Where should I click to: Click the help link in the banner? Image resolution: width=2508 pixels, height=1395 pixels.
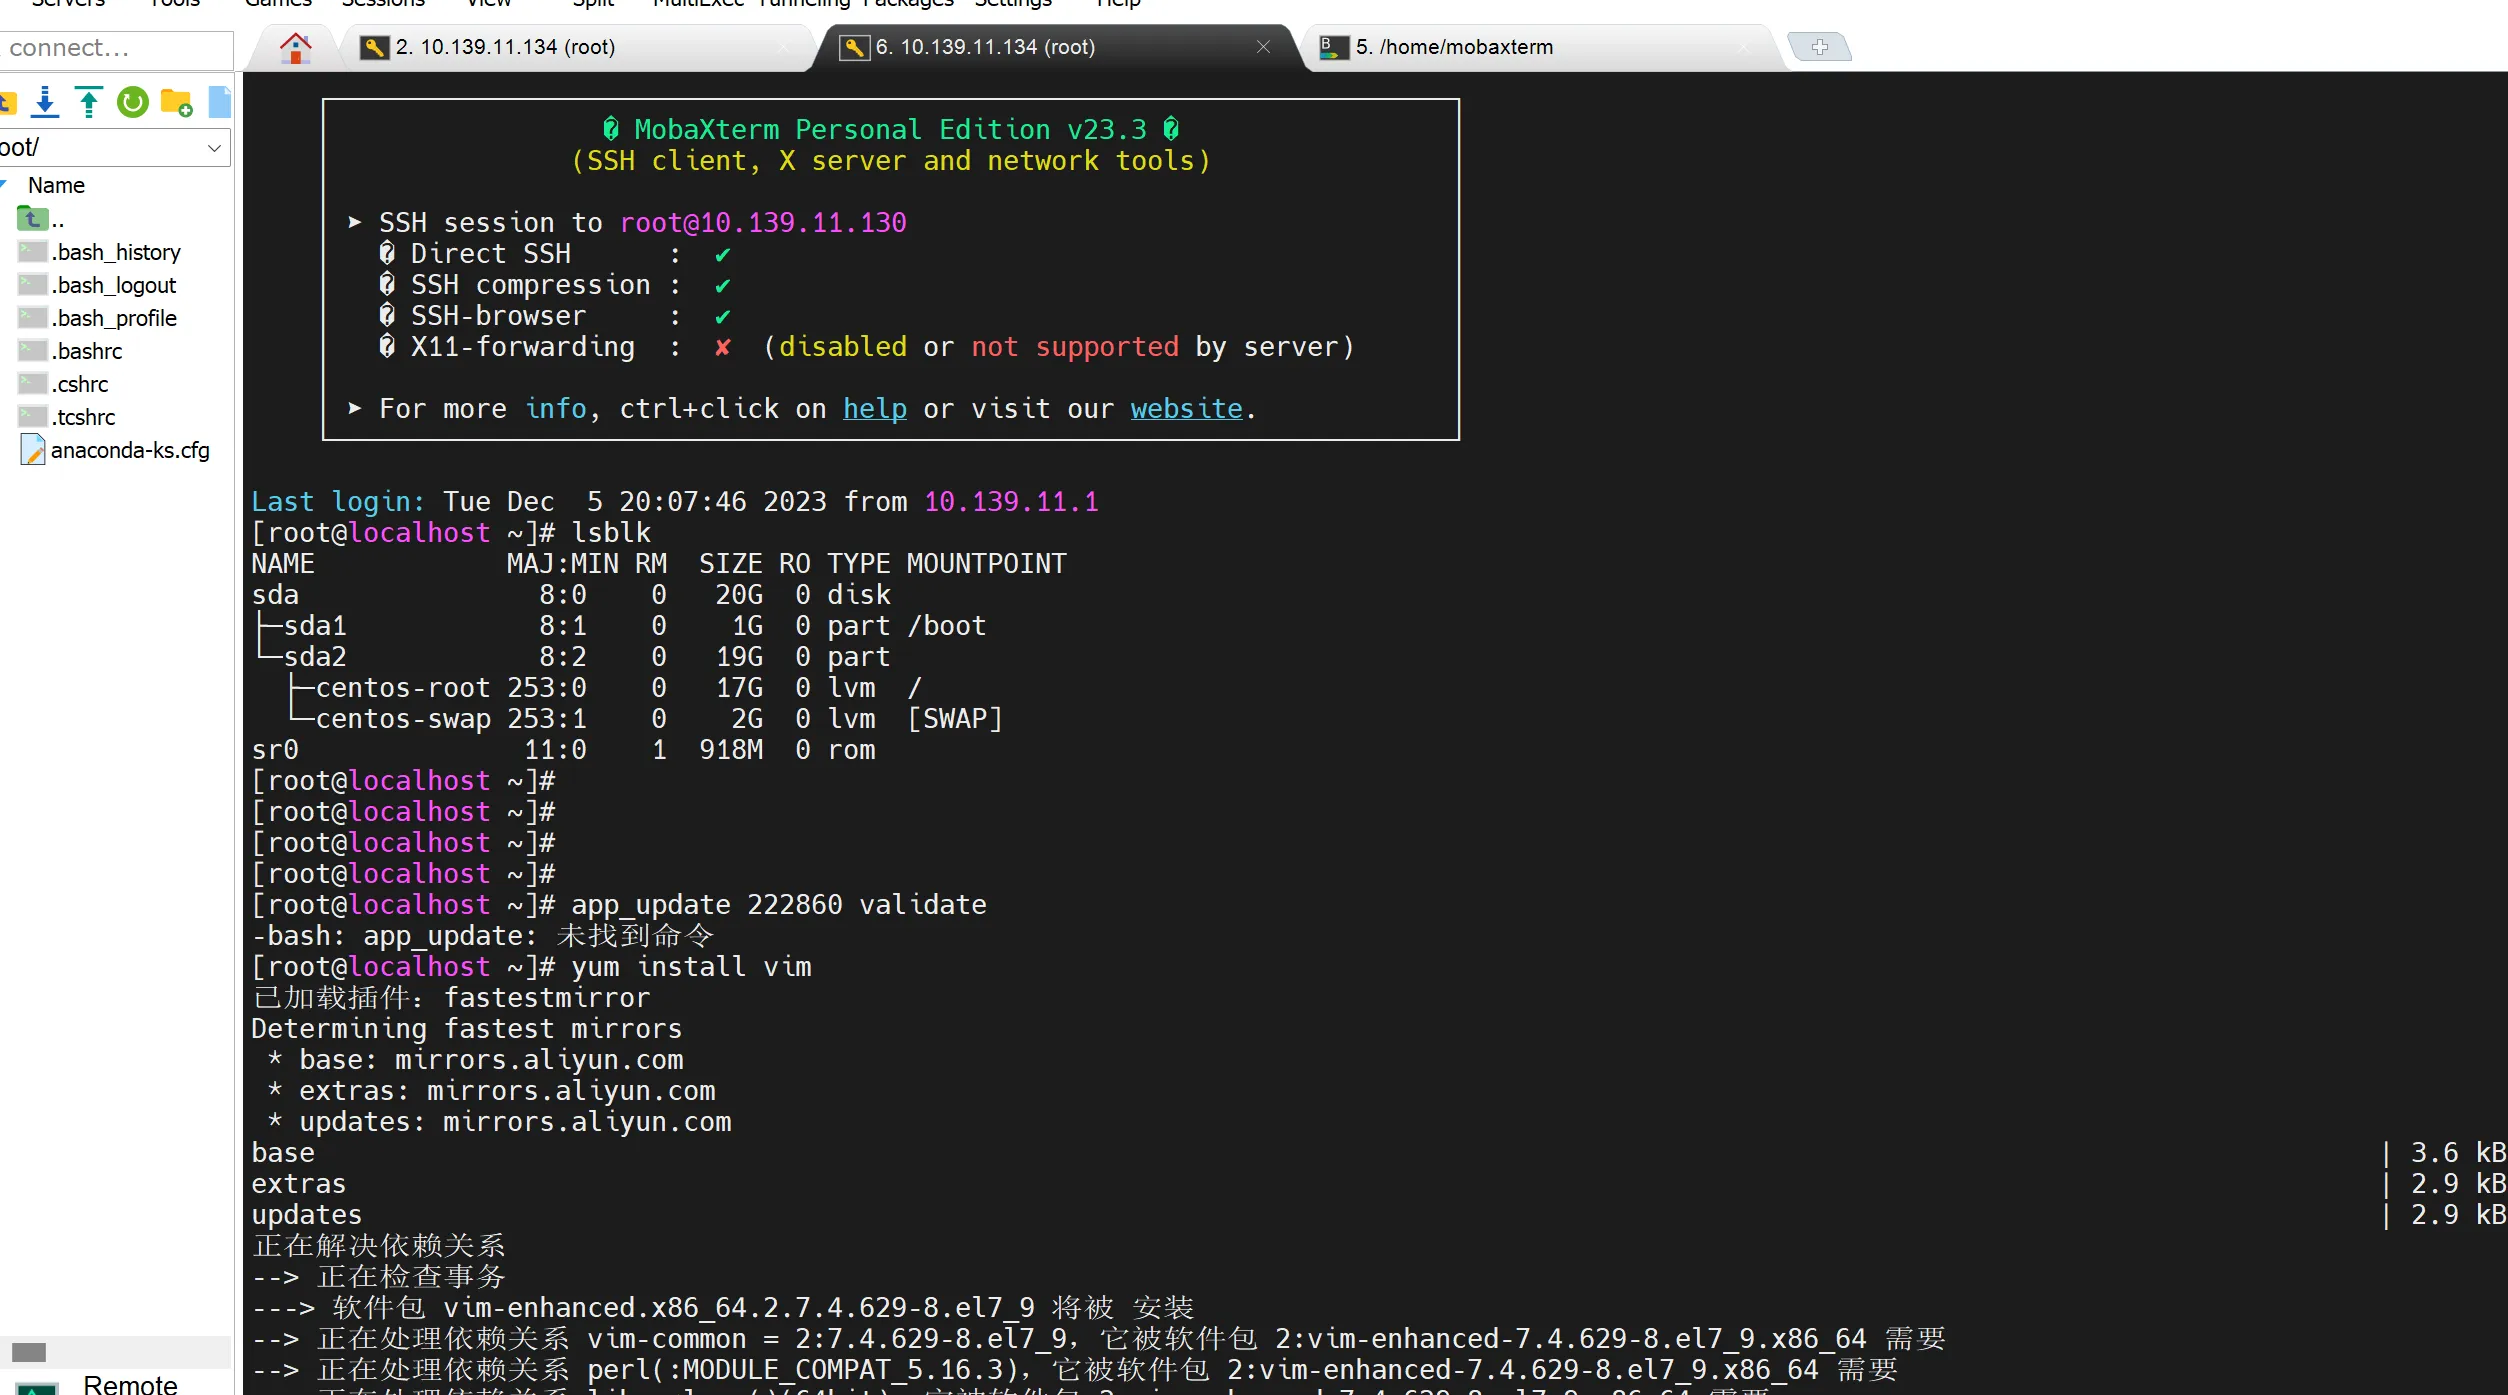point(874,409)
